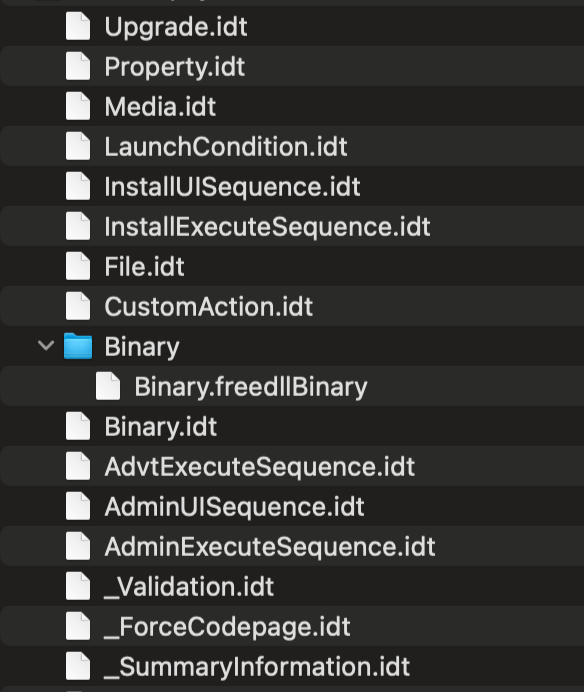
Task: Click the Binary.freedllBinary file icon
Action: click(108, 386)
